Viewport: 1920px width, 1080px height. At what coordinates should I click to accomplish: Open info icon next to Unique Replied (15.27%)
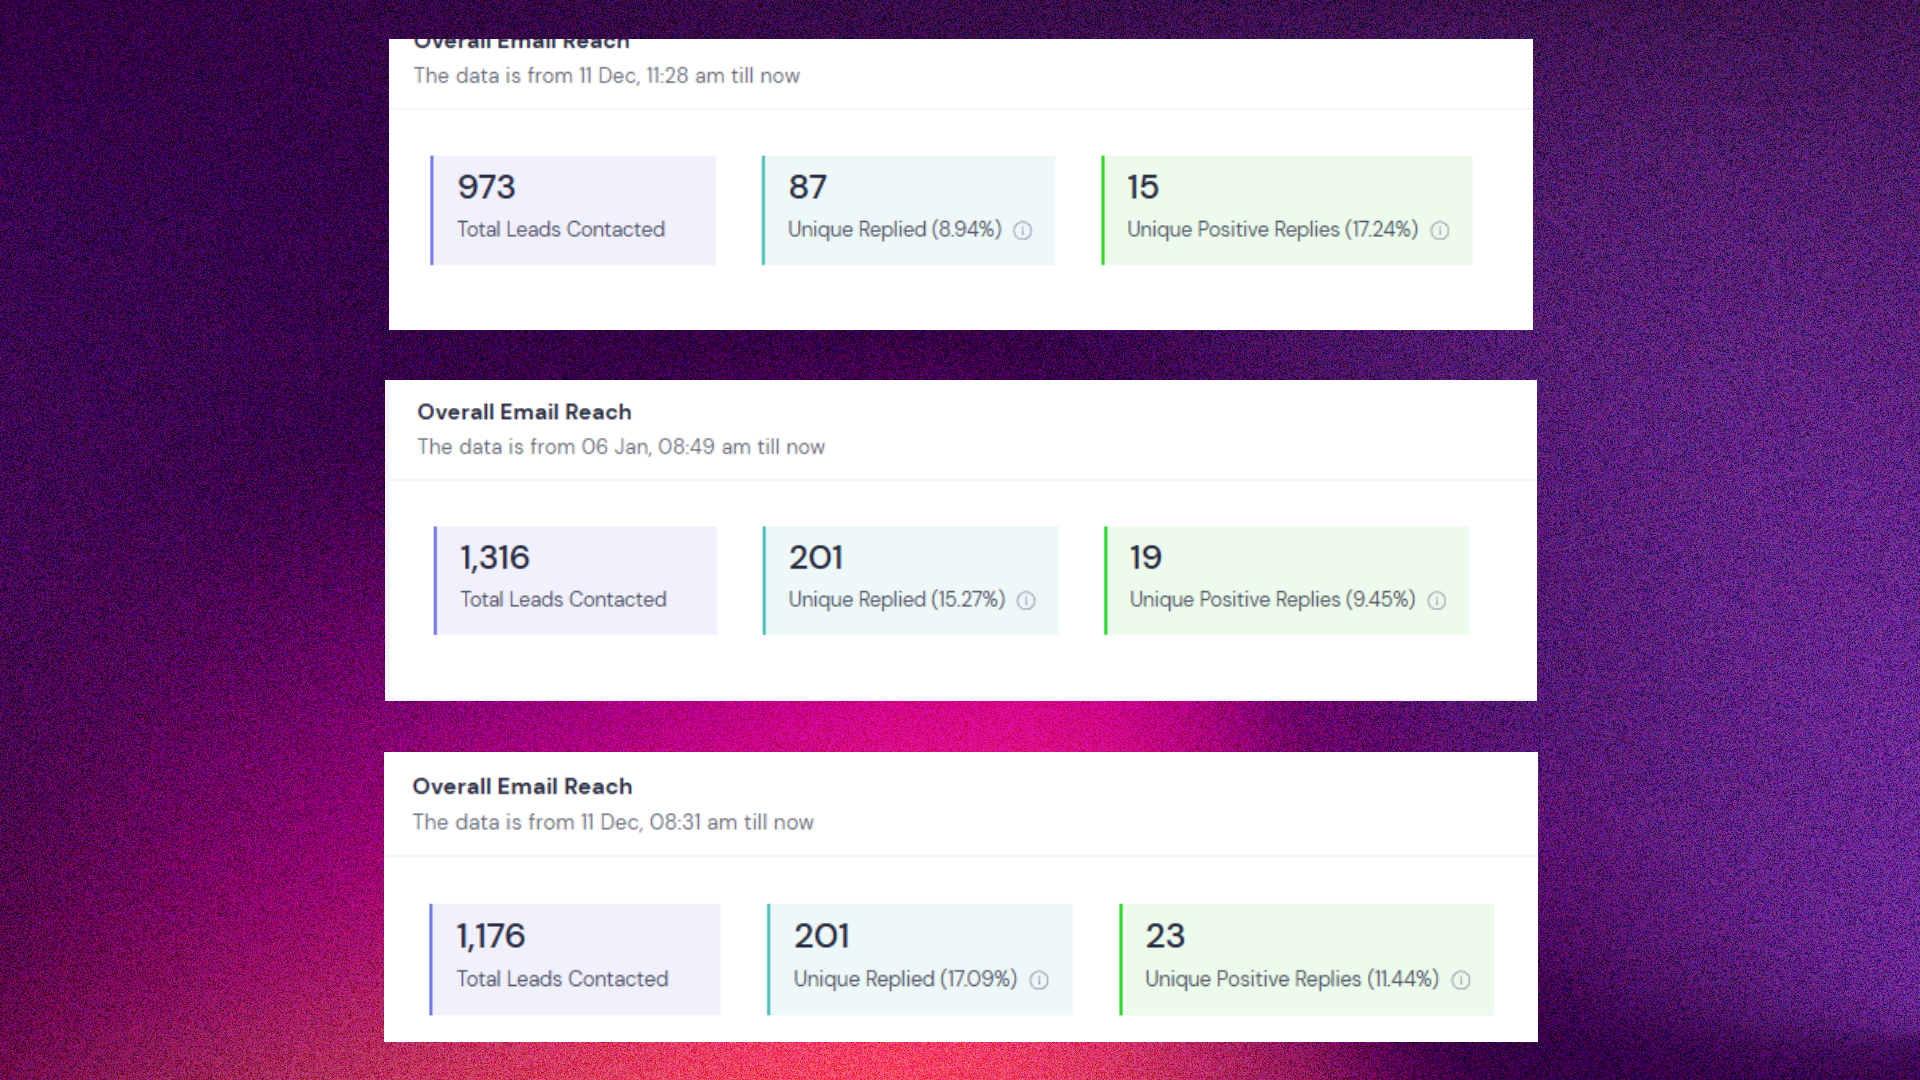(1026, 601)
